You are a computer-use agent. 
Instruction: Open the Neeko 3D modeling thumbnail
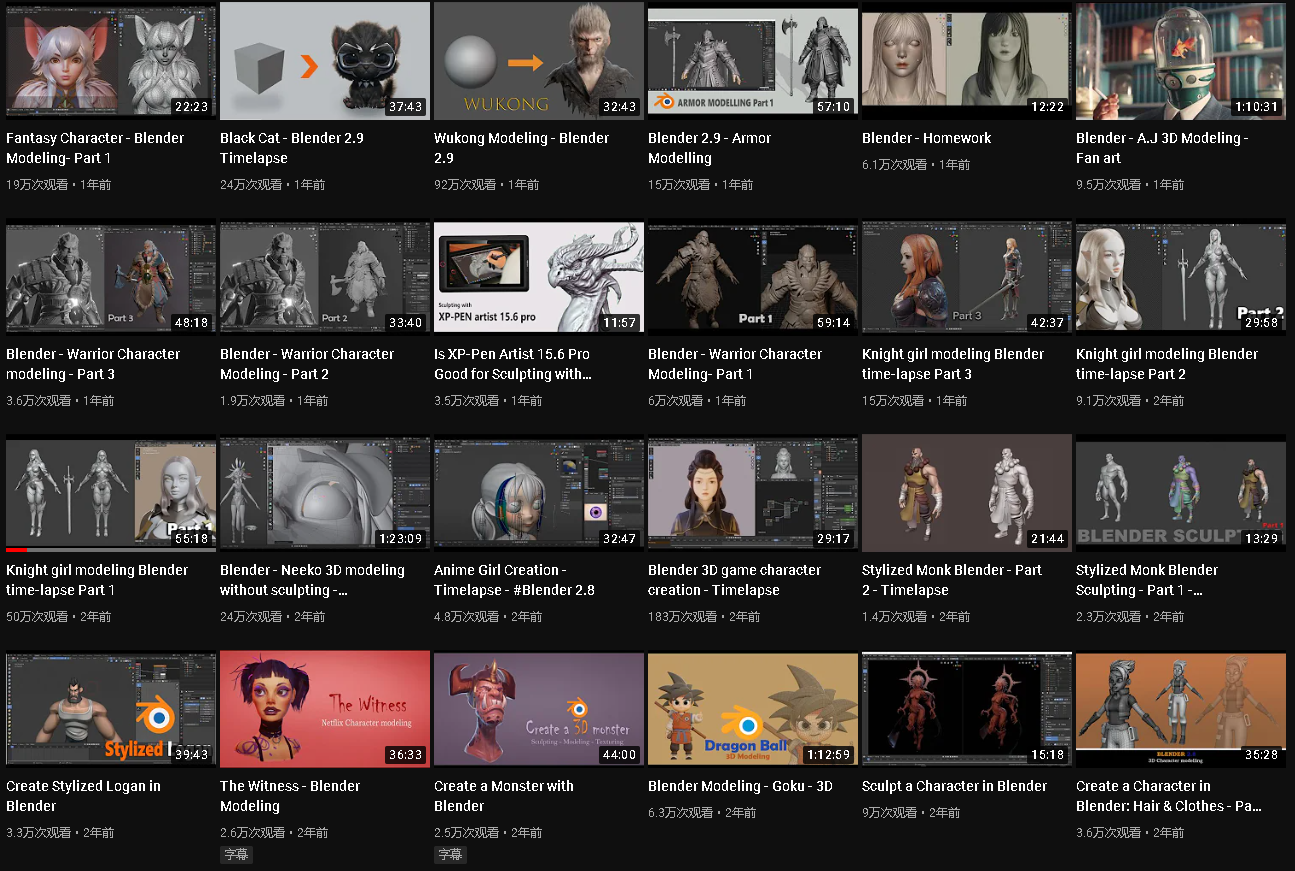[x=325, y=492]
